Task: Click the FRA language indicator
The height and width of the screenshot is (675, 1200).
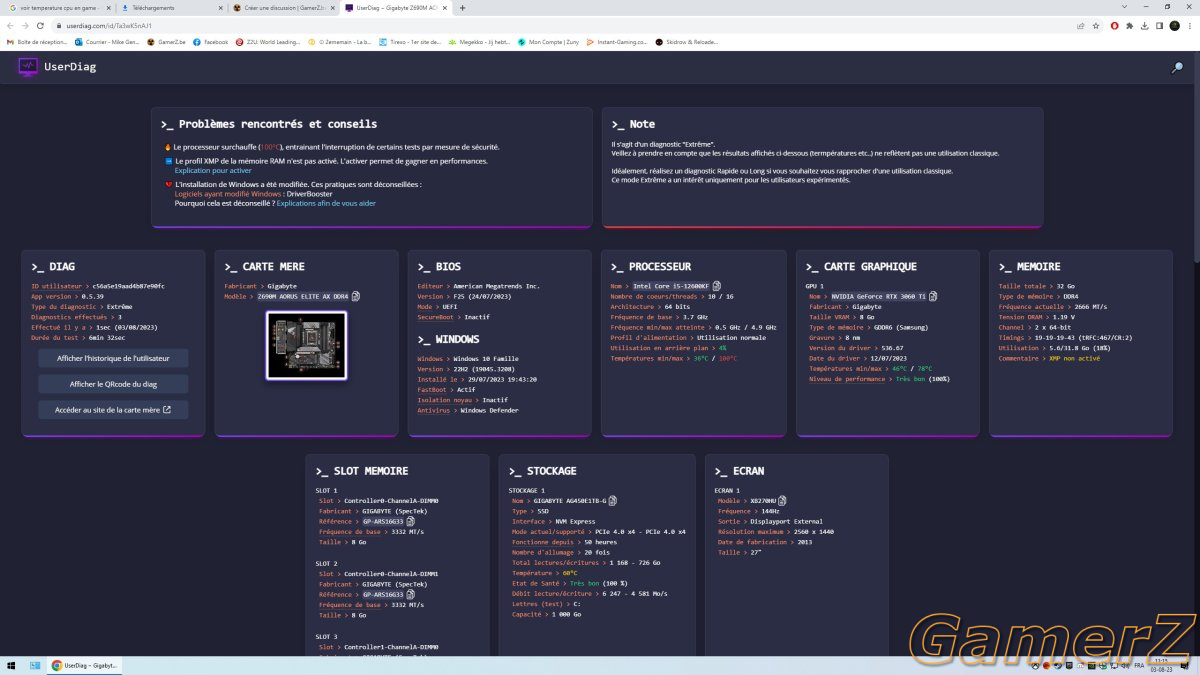Action: click(1139, 665)
